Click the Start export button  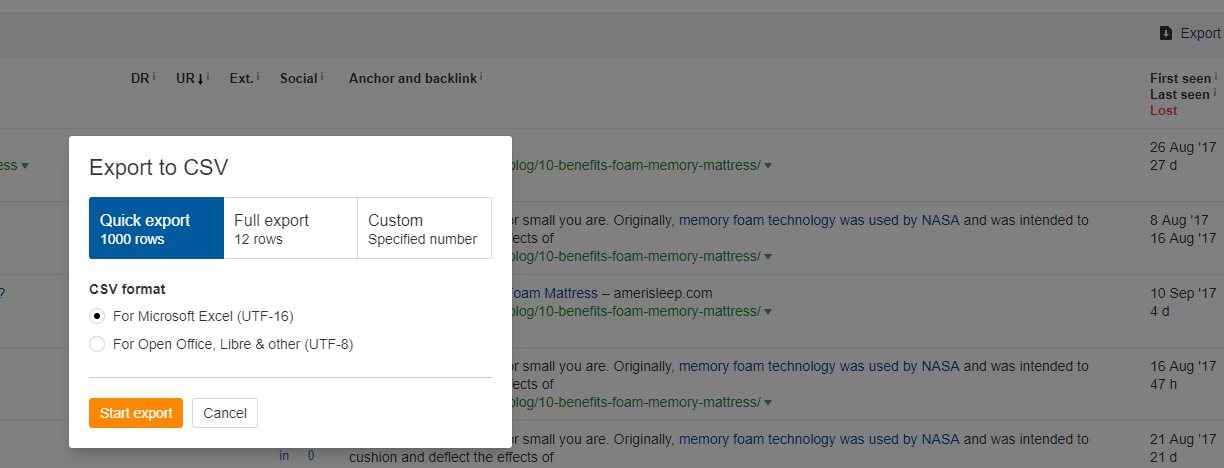pyautogui.click(x=136, y=413)
